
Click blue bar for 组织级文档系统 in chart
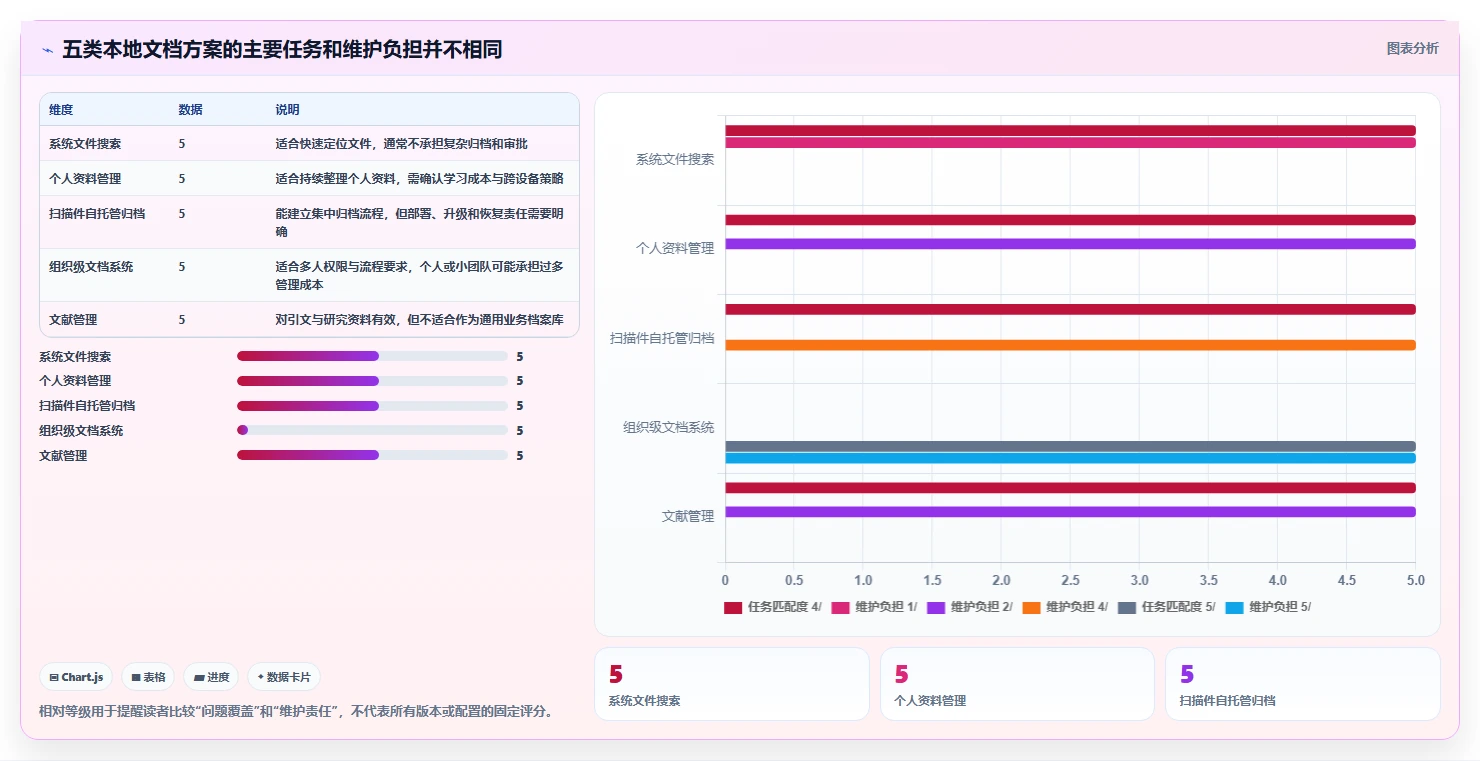1070,458
